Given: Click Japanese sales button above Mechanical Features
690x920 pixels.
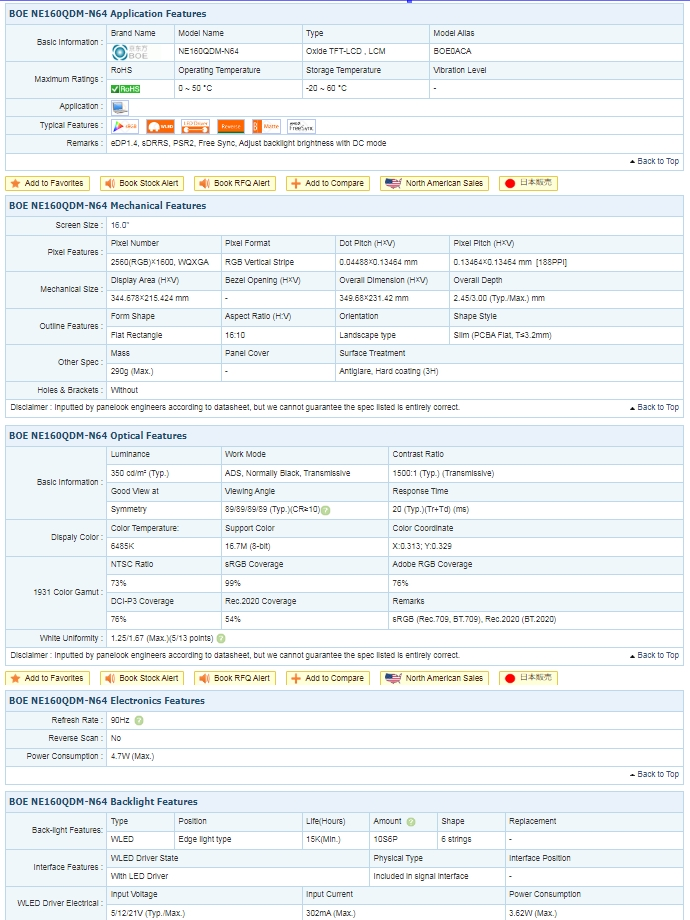Looking at the screenshot, I should [528, 184].
